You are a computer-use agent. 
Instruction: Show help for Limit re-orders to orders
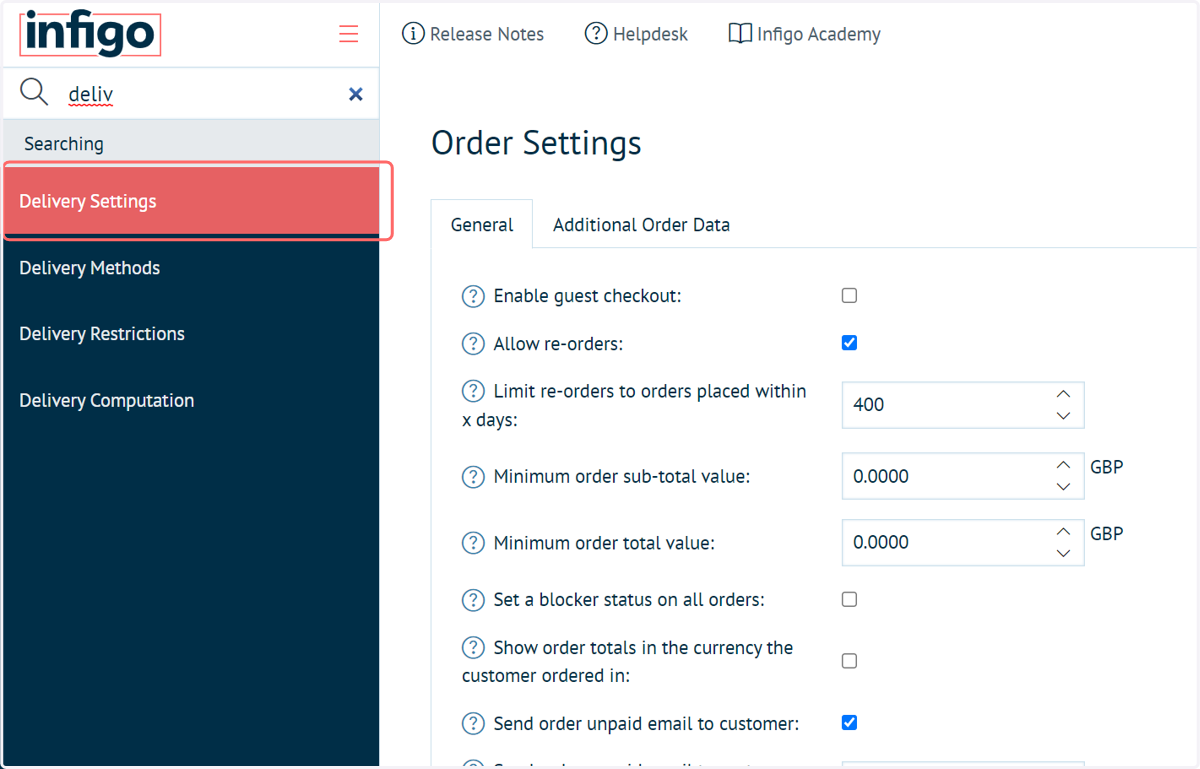click(x=473, y=391)
